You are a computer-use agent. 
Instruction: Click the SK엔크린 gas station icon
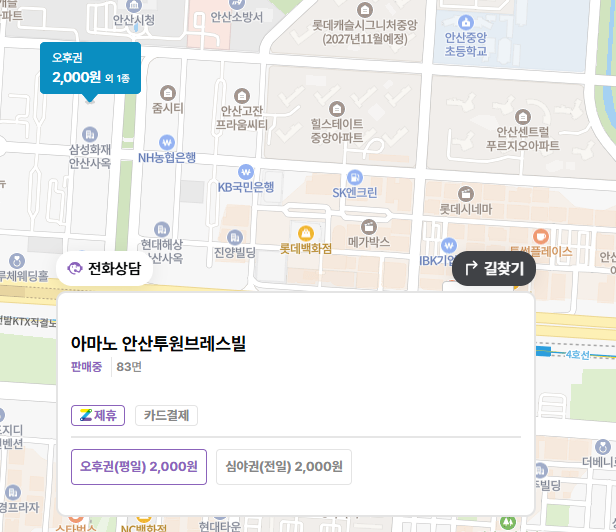[355, 177]
